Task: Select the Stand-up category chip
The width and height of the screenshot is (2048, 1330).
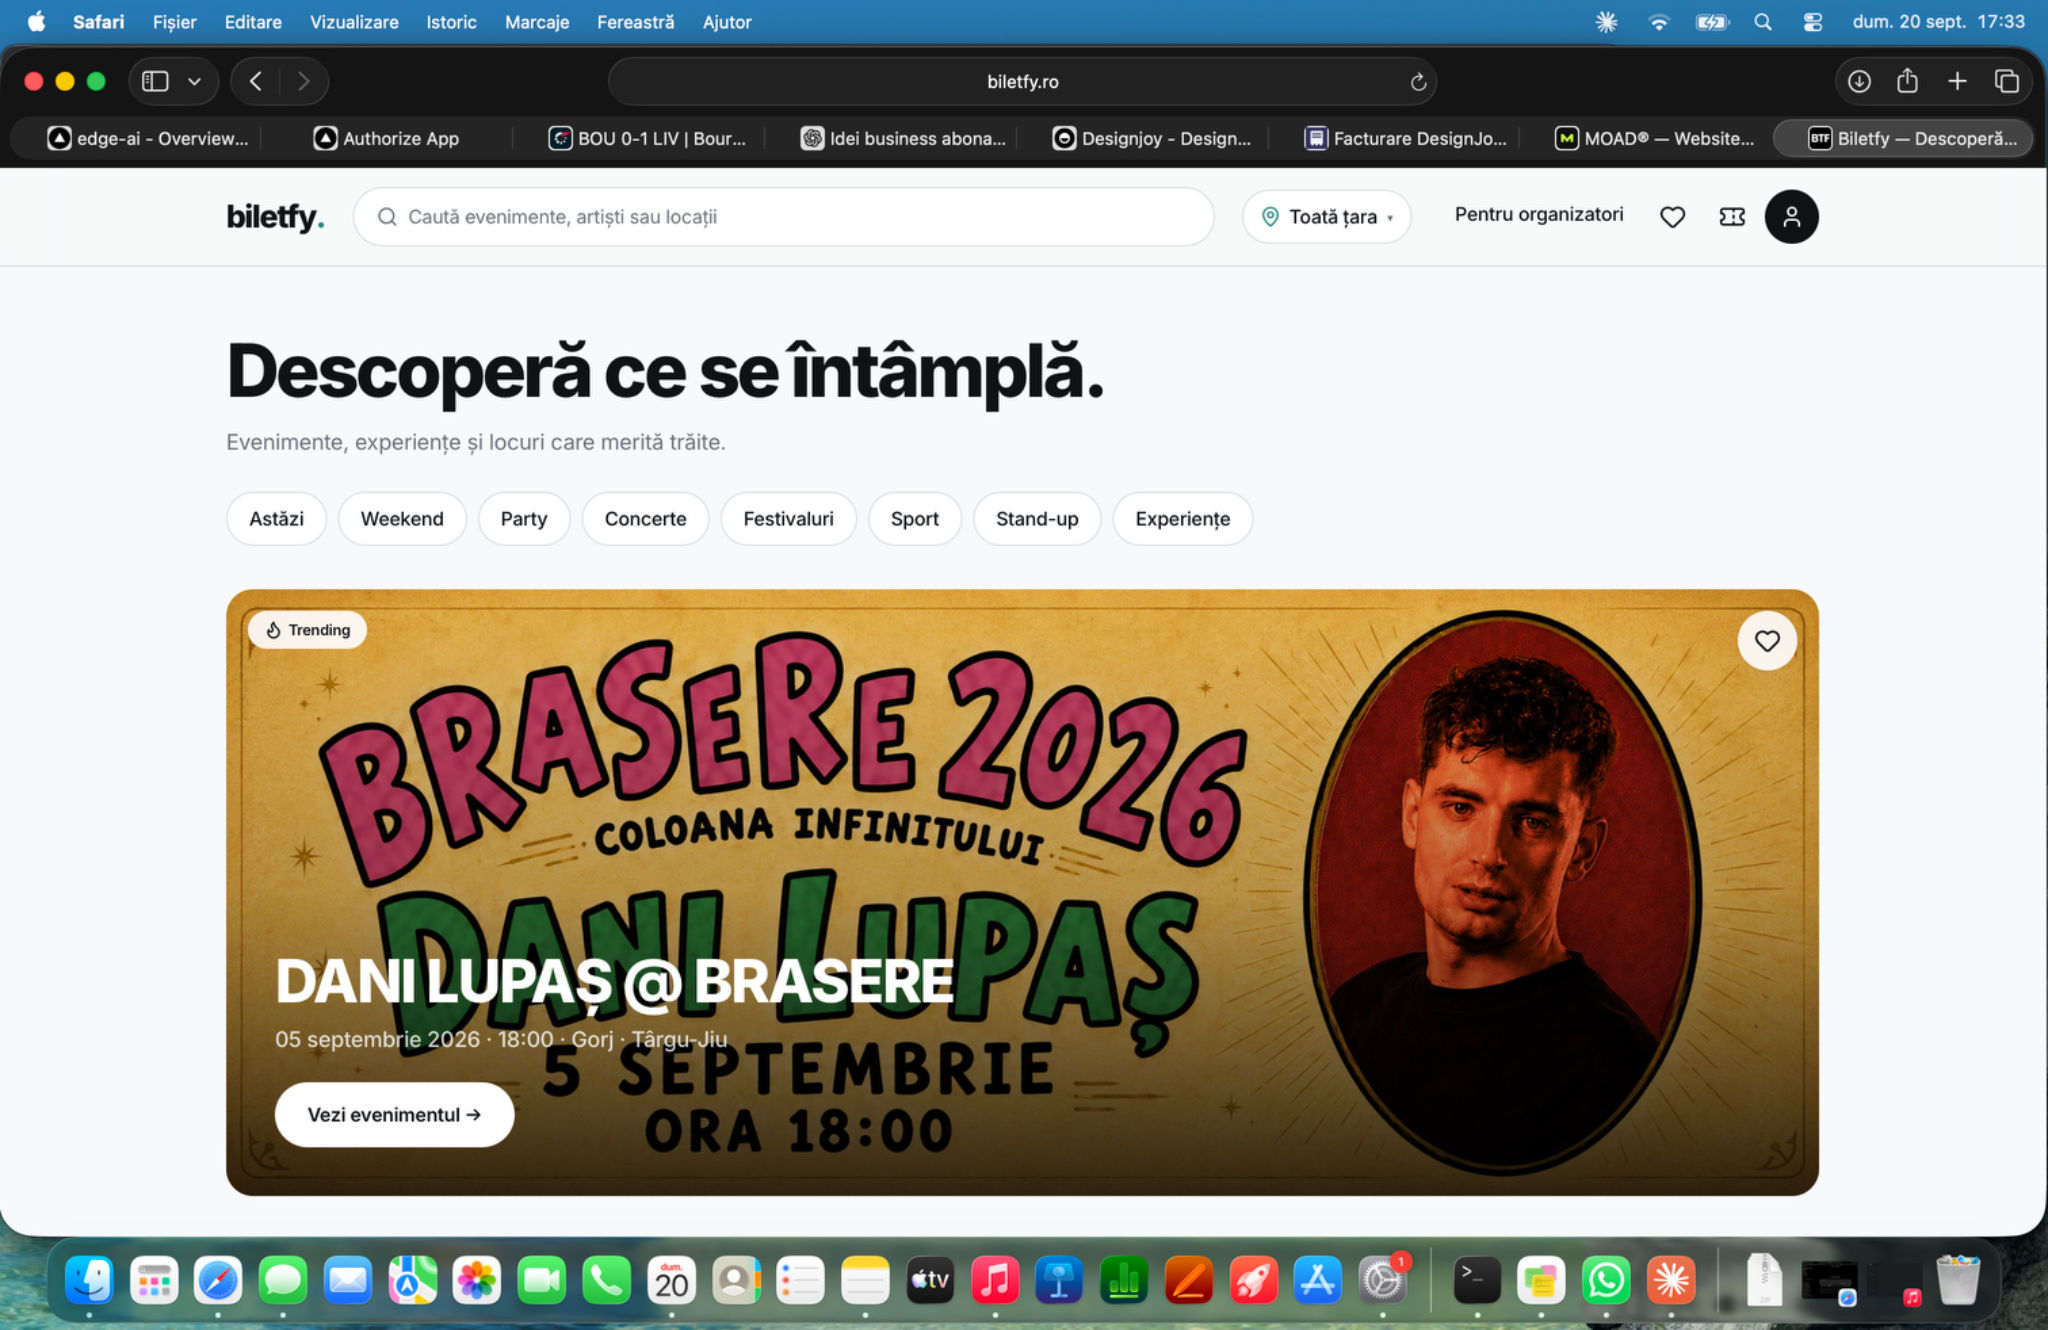Action: pyautogui.click(x=1037, y=519)
